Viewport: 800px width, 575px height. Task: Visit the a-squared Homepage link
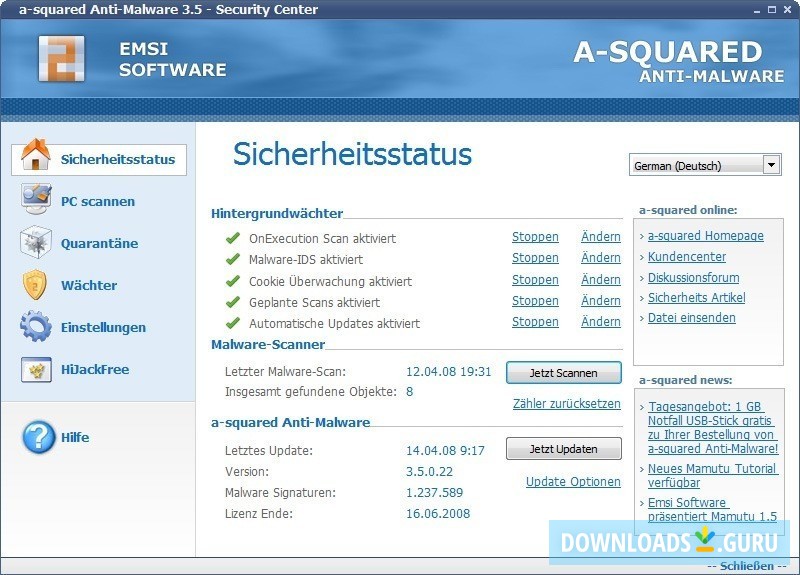pyautogui.click(x=706, y=236)
